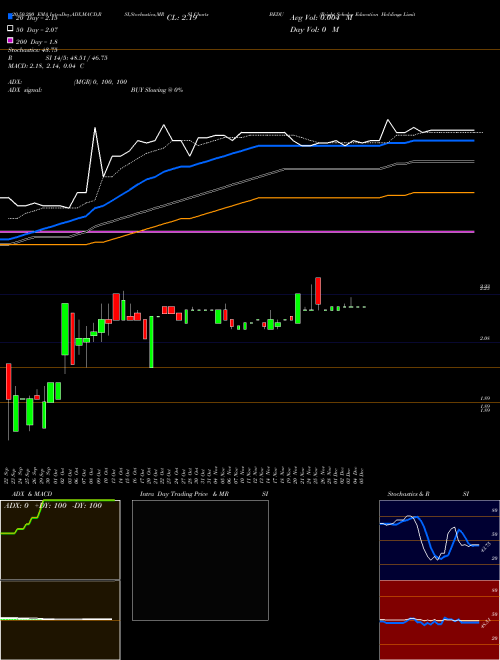Click the 'ADX & MACD' panel title
The image size is (500, 660).
(x=32, y=494)
